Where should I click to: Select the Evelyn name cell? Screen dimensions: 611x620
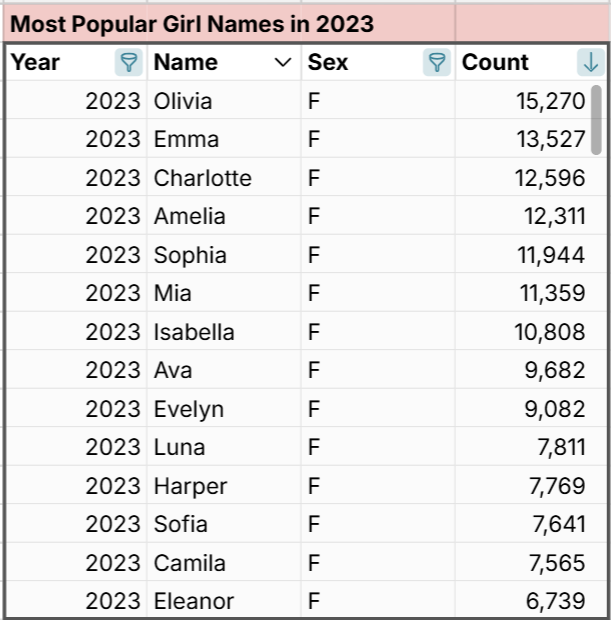click(x=189, y=409)
